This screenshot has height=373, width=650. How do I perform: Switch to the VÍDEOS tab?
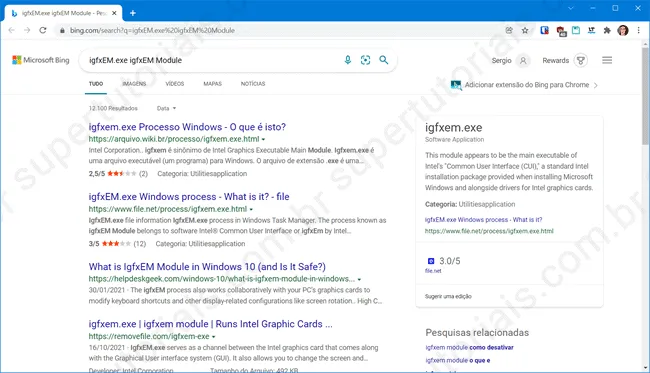click(x=175, y=84)
